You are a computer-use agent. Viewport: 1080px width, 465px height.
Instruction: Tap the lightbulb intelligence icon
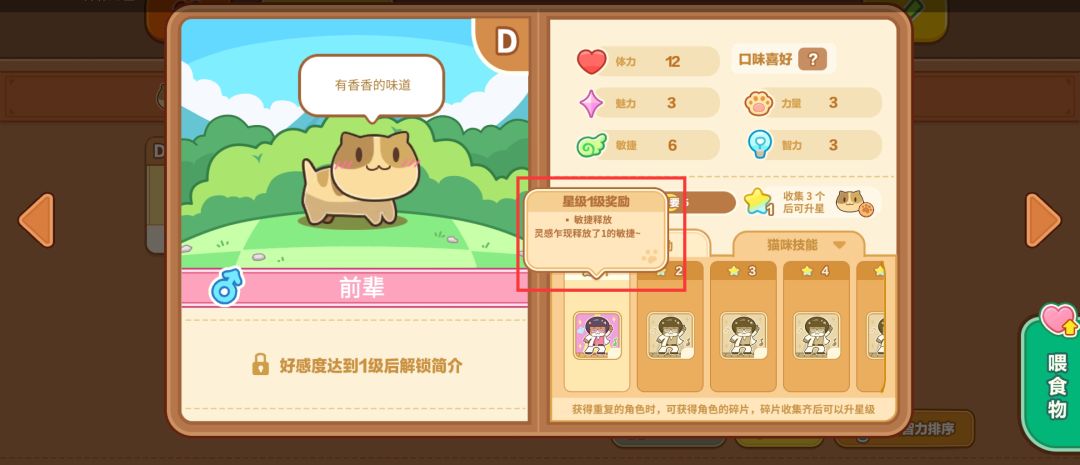tap(759, 145)
